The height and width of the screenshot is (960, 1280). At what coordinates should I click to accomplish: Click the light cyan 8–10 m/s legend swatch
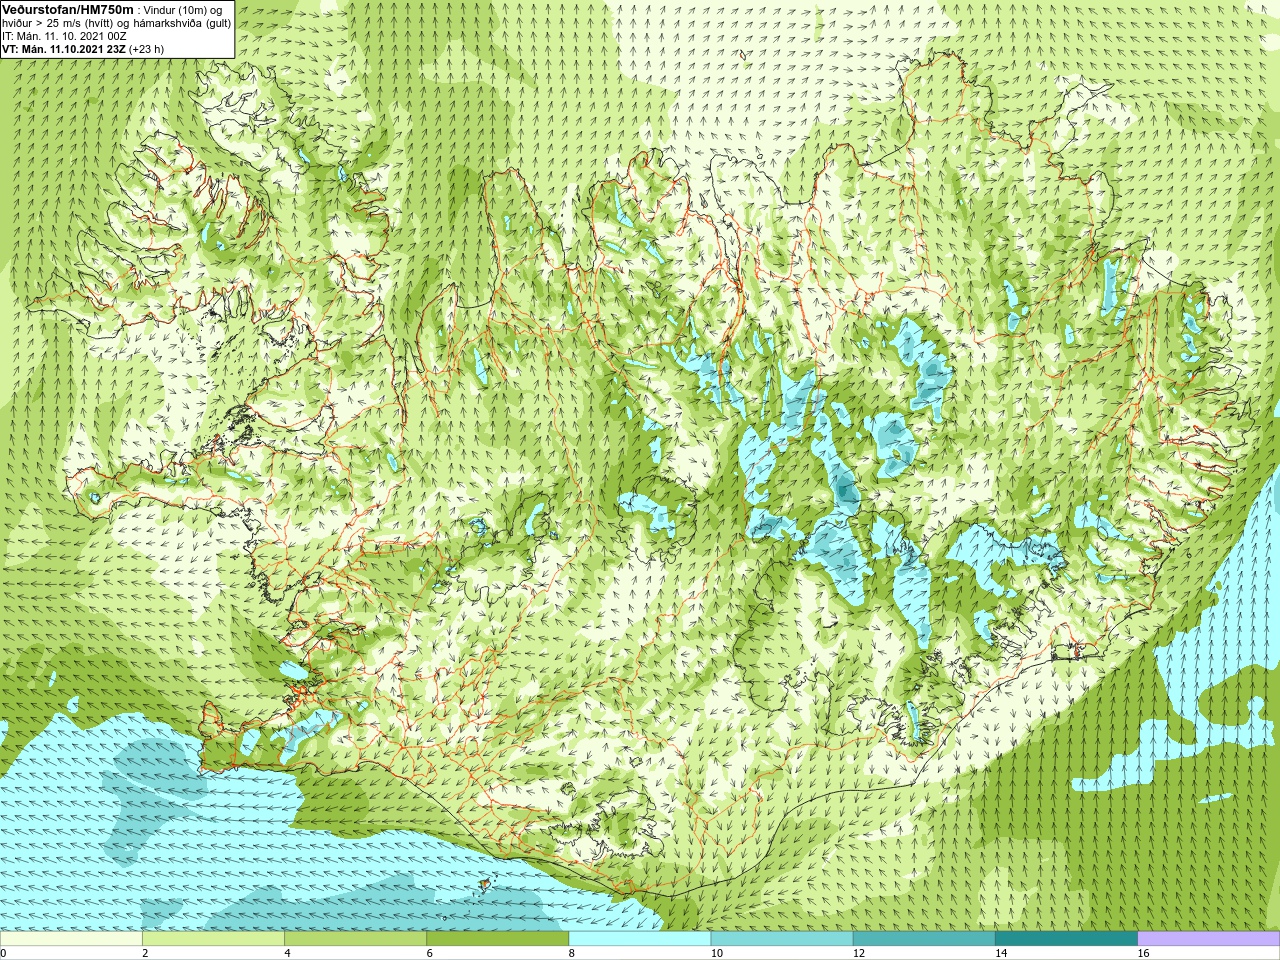pyautogui.click(x=640, y=939)
